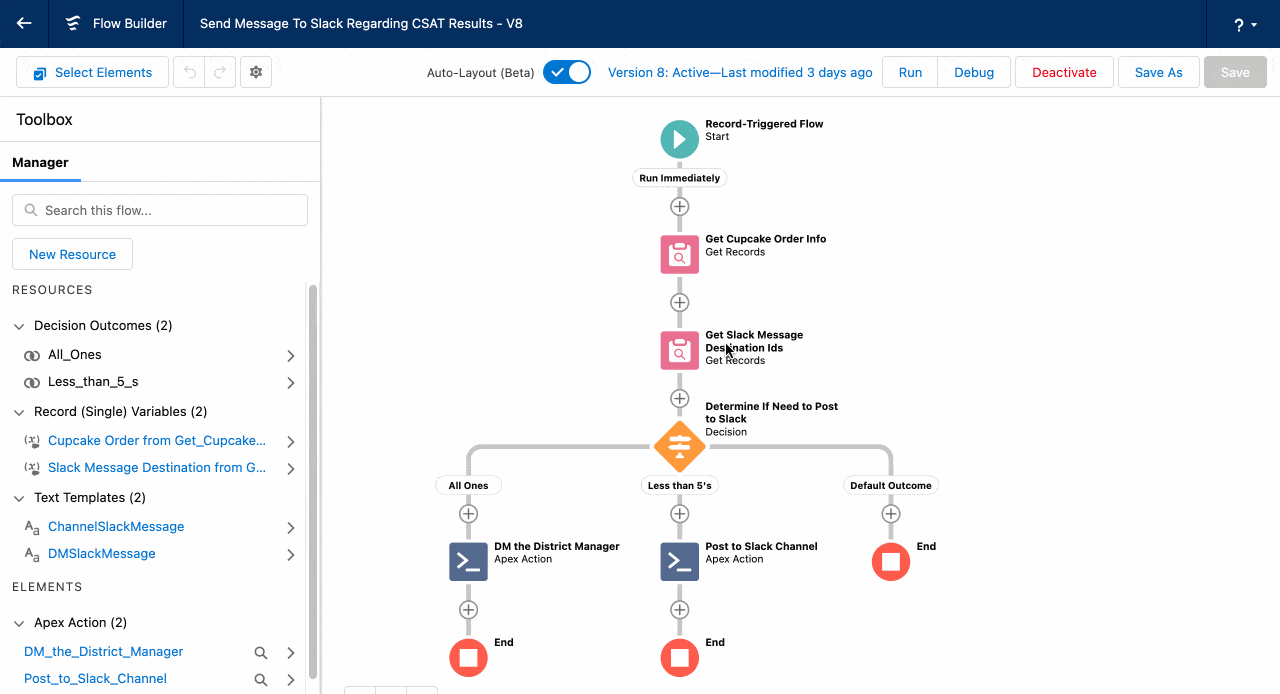The width and height of the screenshot is (1280, 694).
Task: Collapse the Decision Outcomes section
Action: coord(19,326)
